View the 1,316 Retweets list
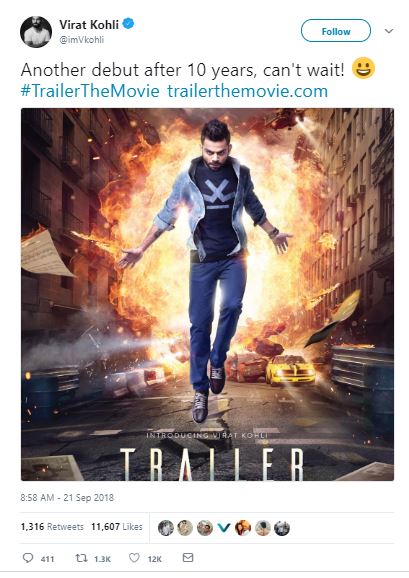 coord(52,527)
